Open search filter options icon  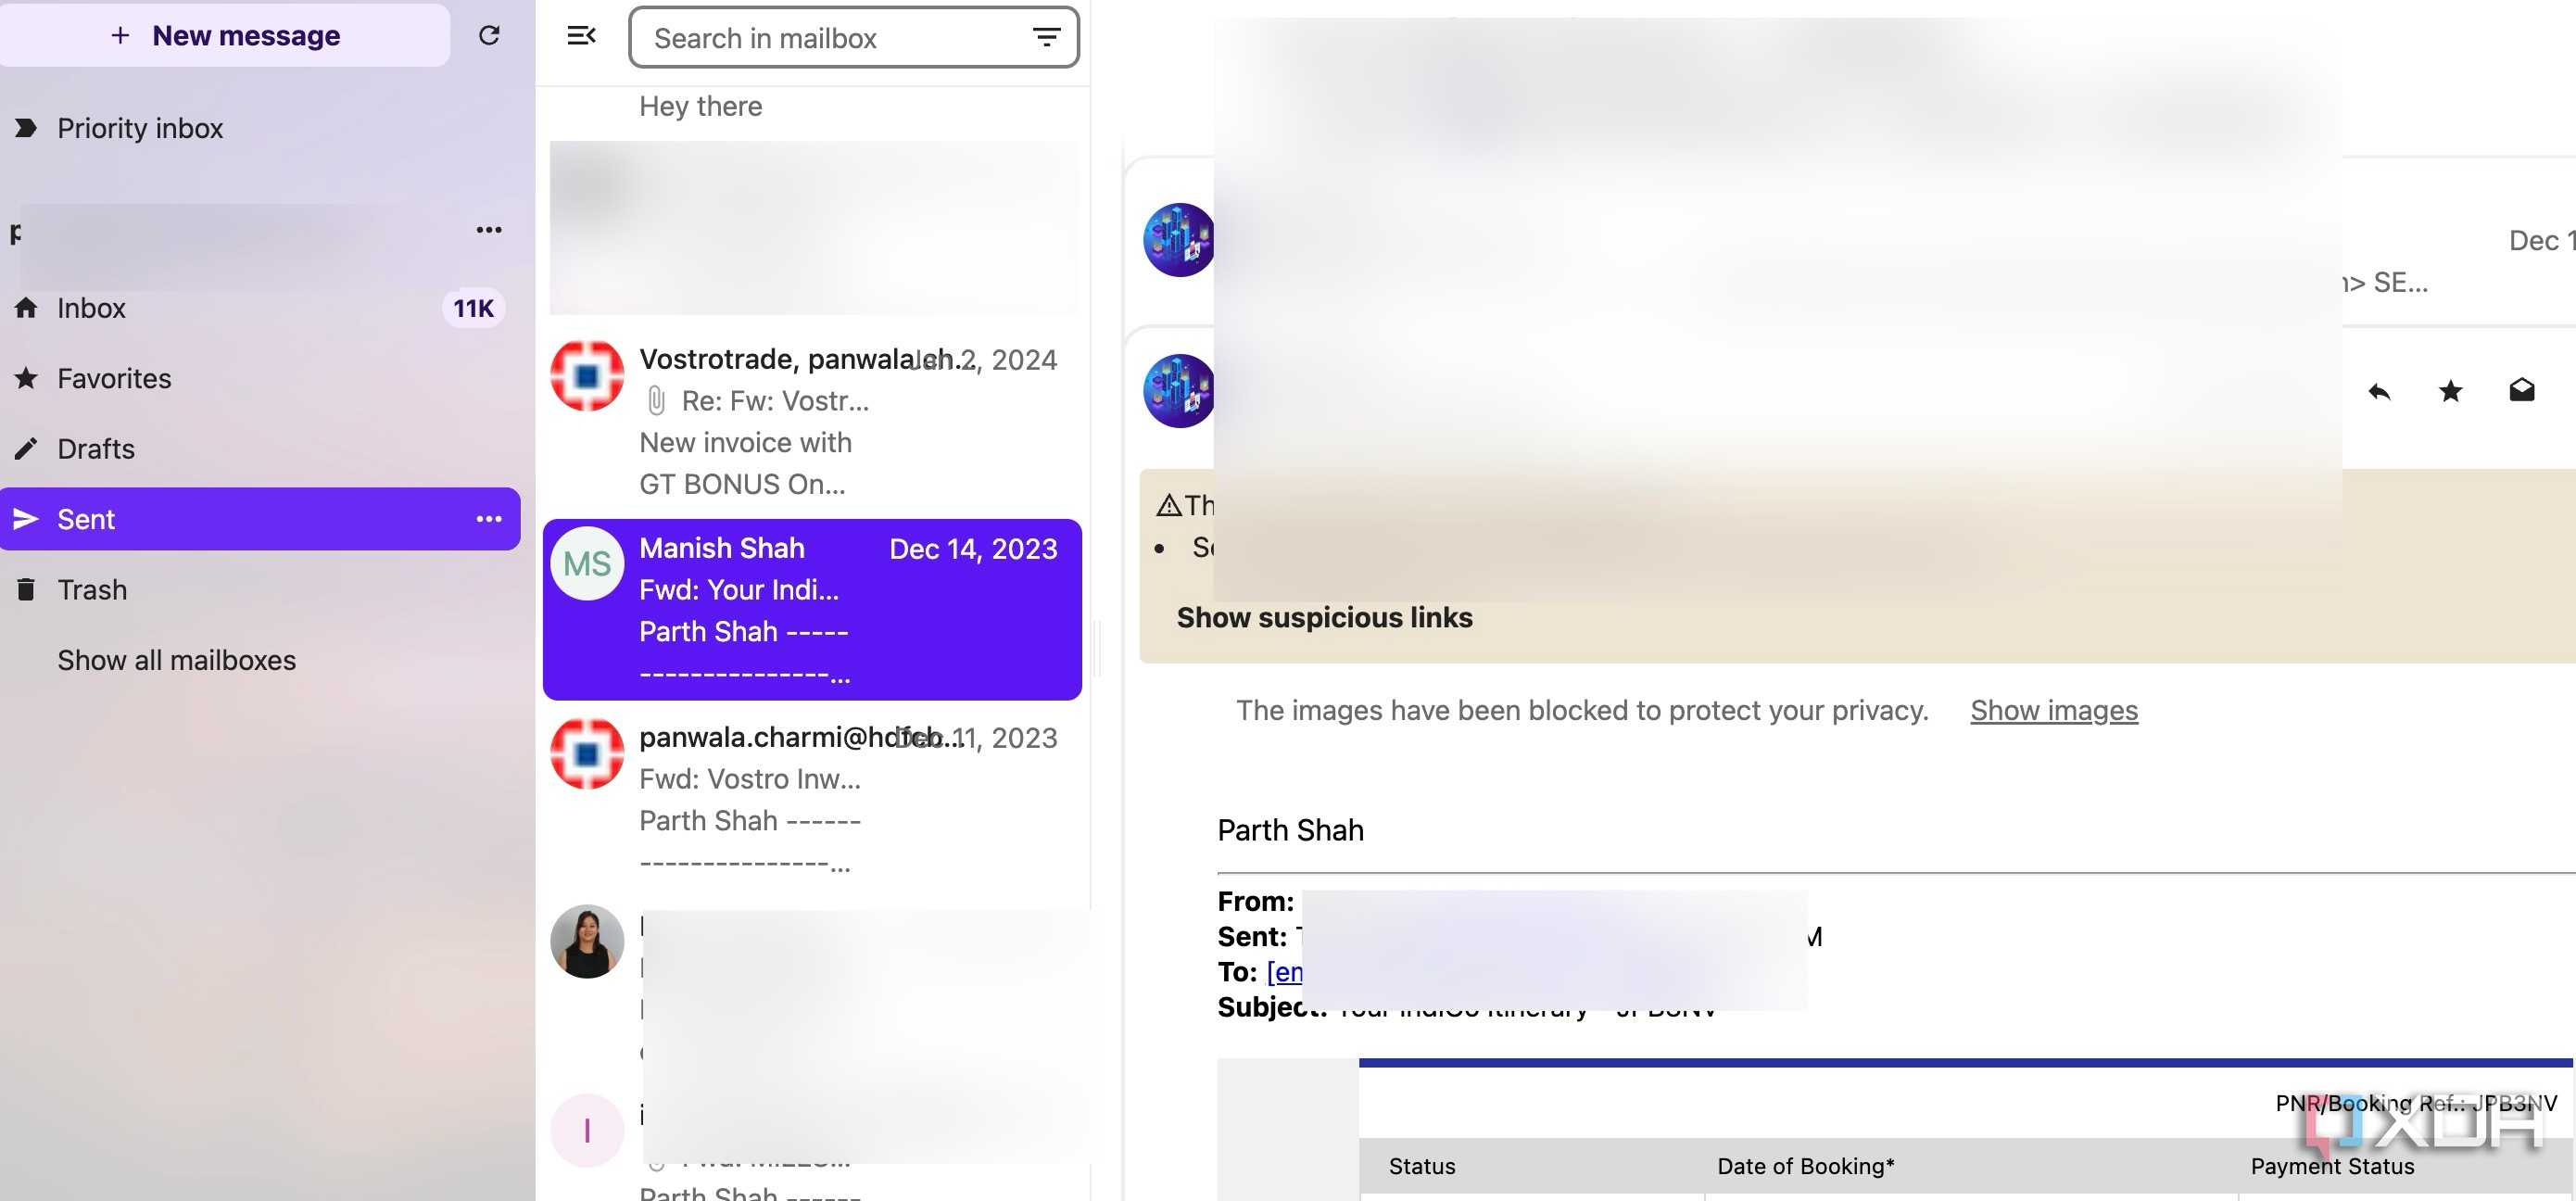click(1045, 38)
